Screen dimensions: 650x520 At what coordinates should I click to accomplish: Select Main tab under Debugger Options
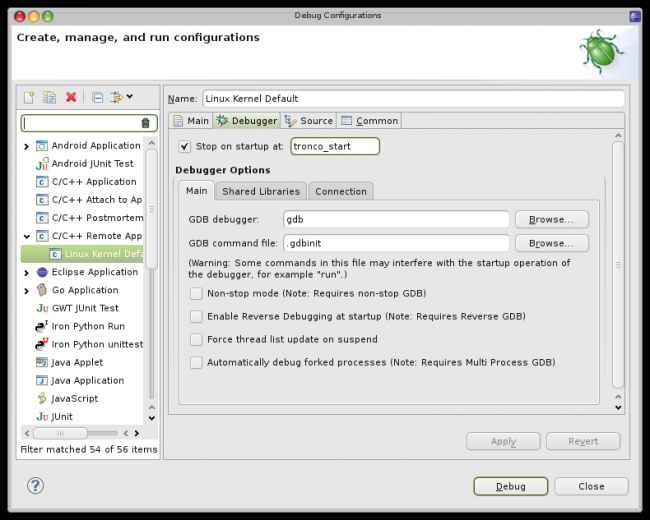point(196,191)
